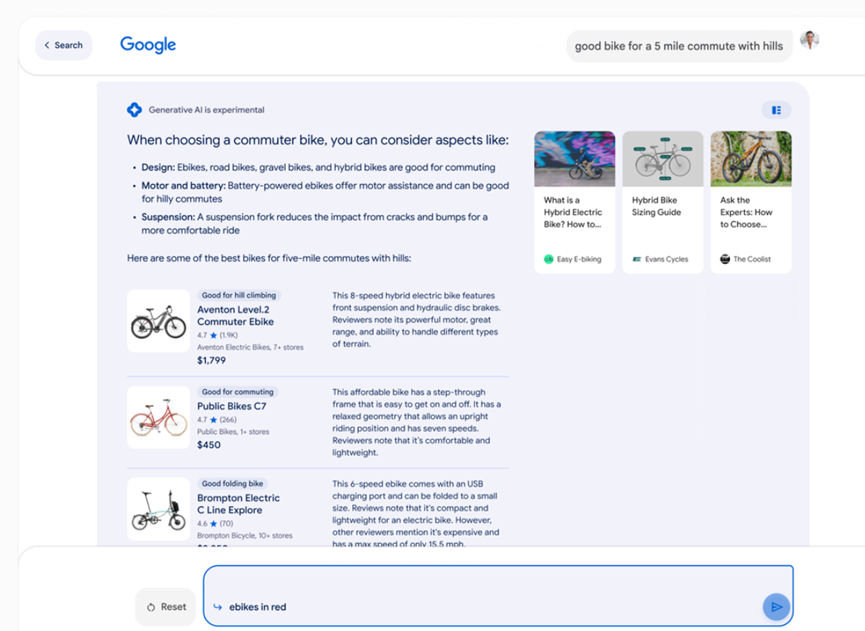Open the Public Bikes C7 thumbnail
The image size is (865, 631).
coord(158,417)
